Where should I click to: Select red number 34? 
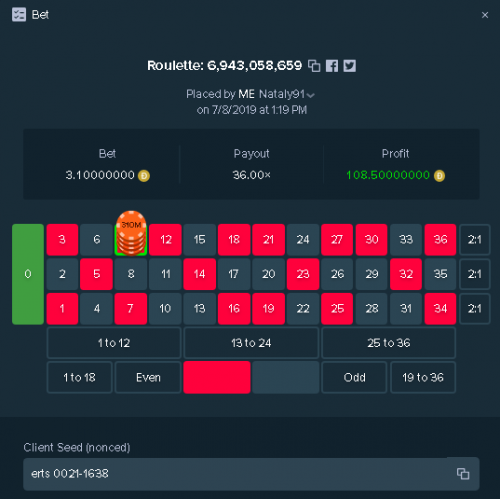[440, 309]
